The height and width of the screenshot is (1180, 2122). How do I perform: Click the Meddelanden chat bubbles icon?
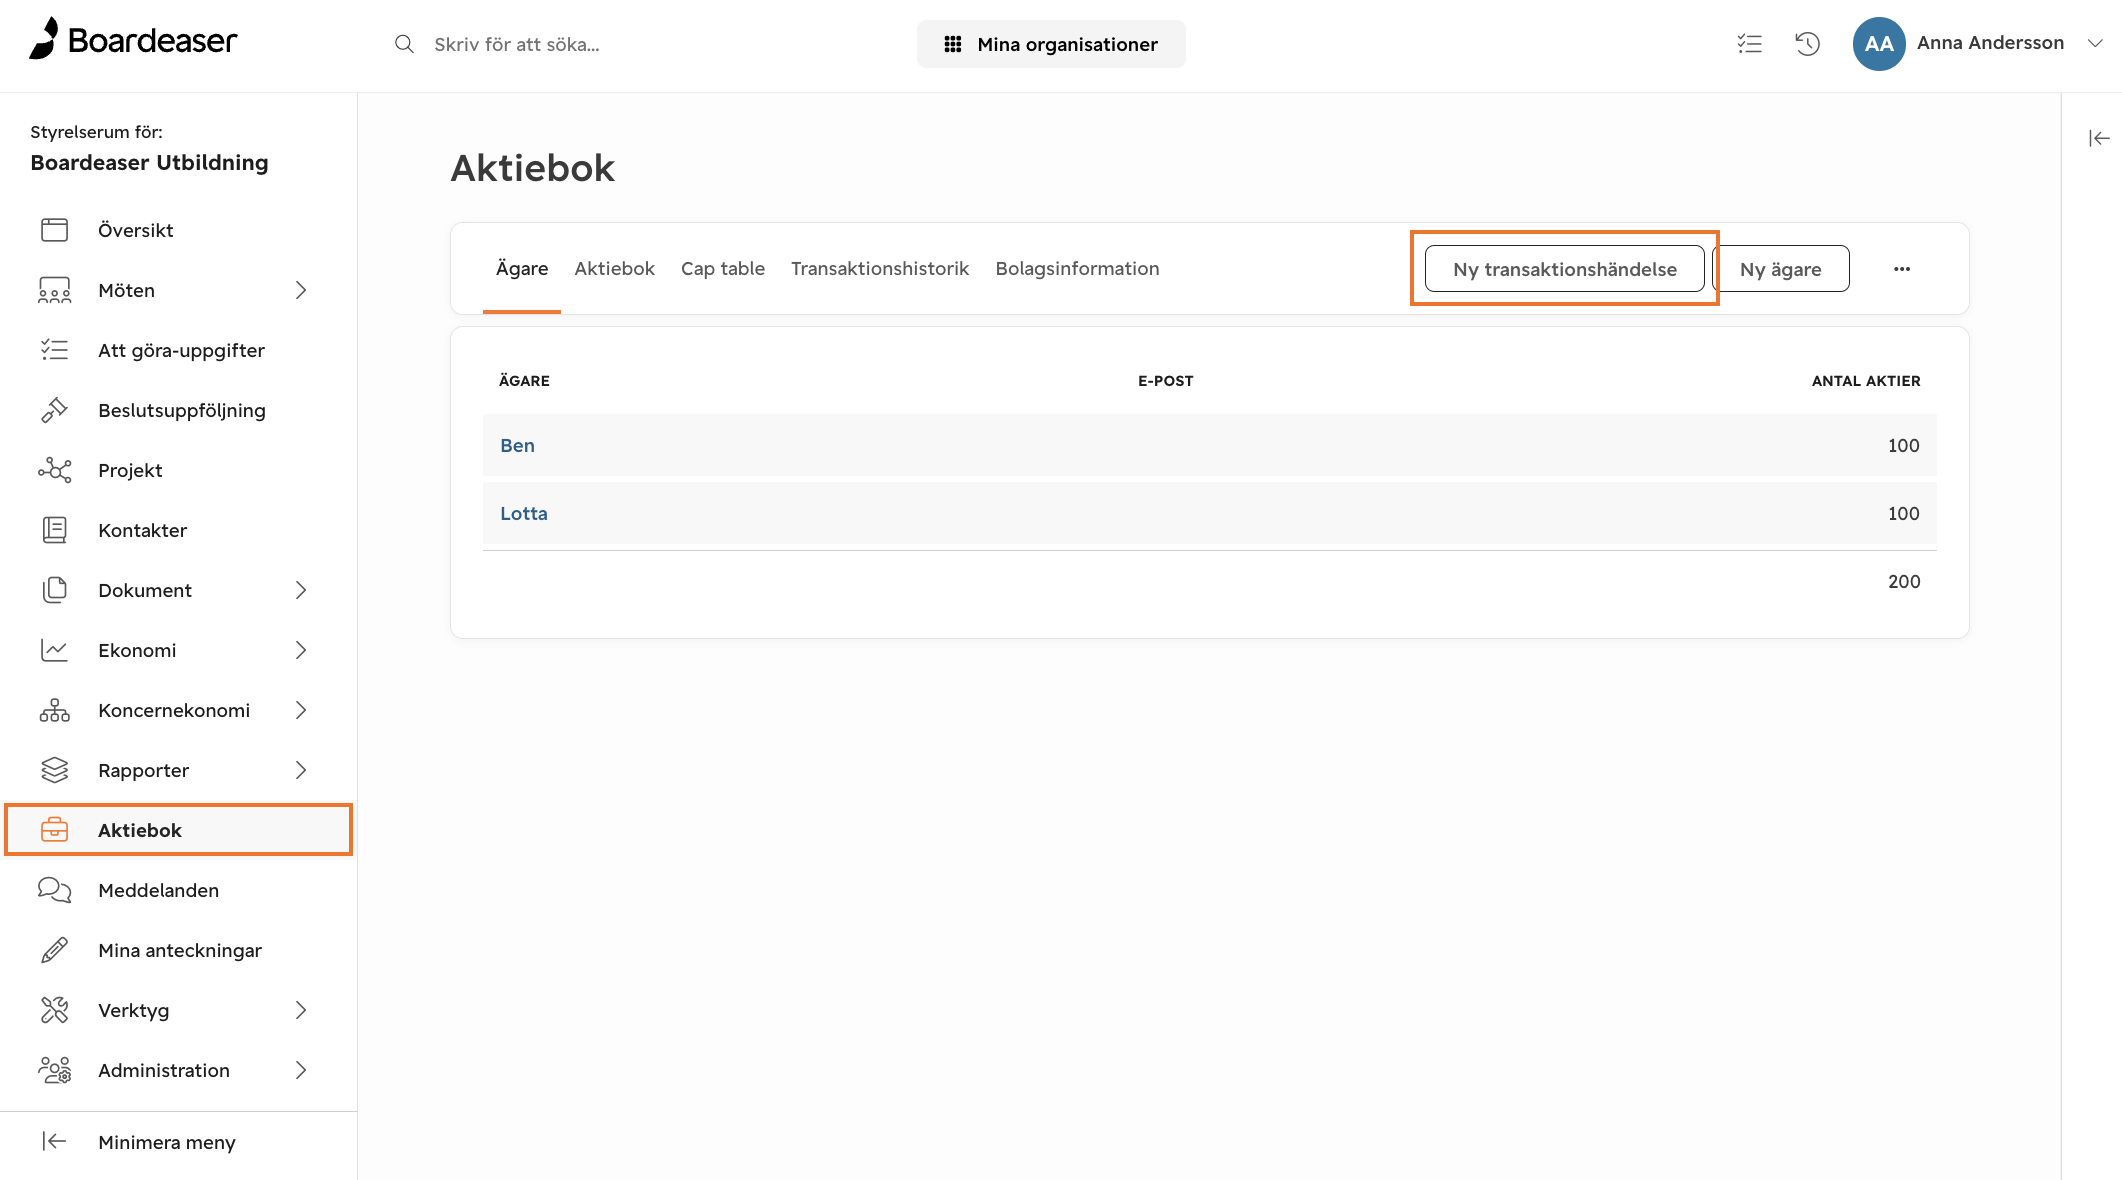(x=55, y=890)
